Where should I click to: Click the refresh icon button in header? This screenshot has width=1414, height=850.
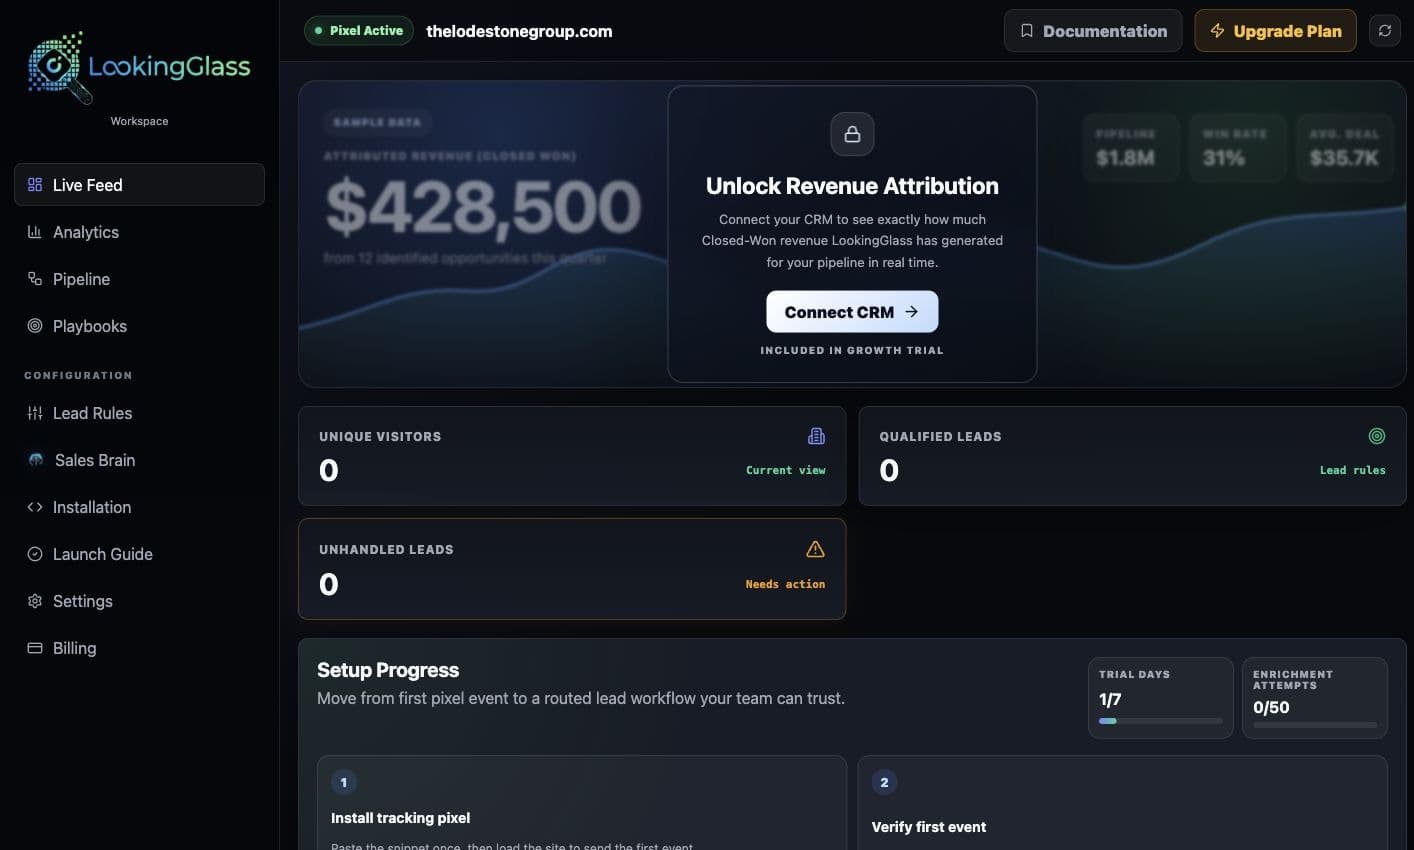pyautogui.click(x=1385, y=31)
